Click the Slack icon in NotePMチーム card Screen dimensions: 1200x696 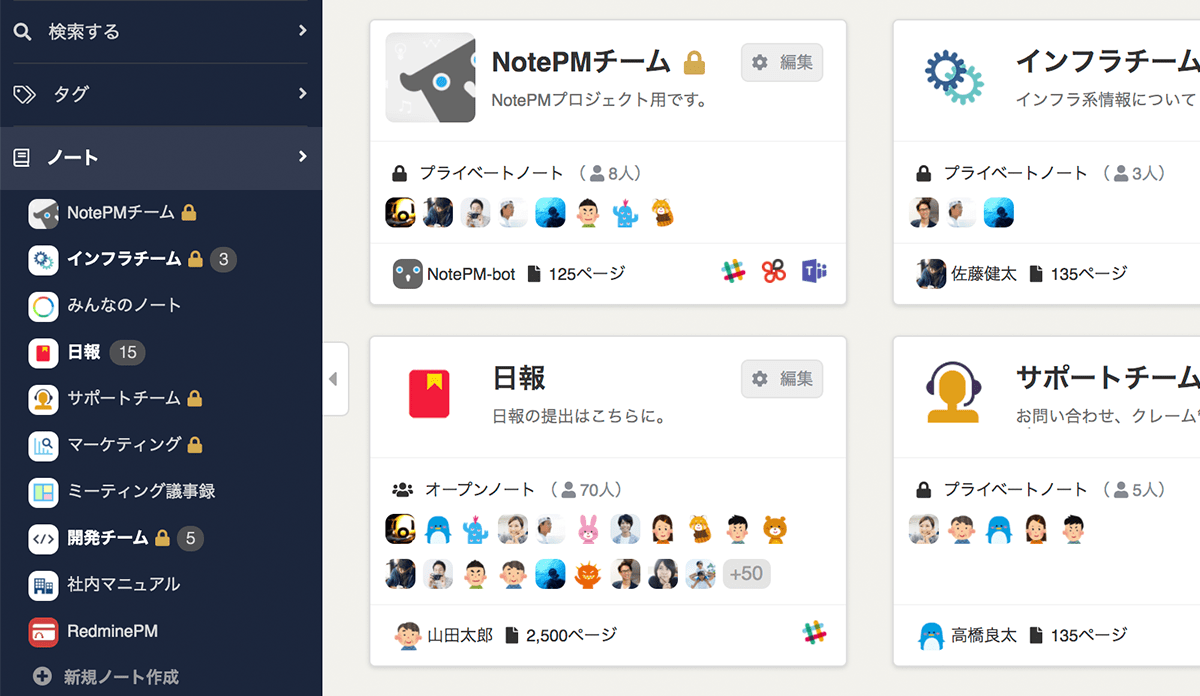coord(734,272)
